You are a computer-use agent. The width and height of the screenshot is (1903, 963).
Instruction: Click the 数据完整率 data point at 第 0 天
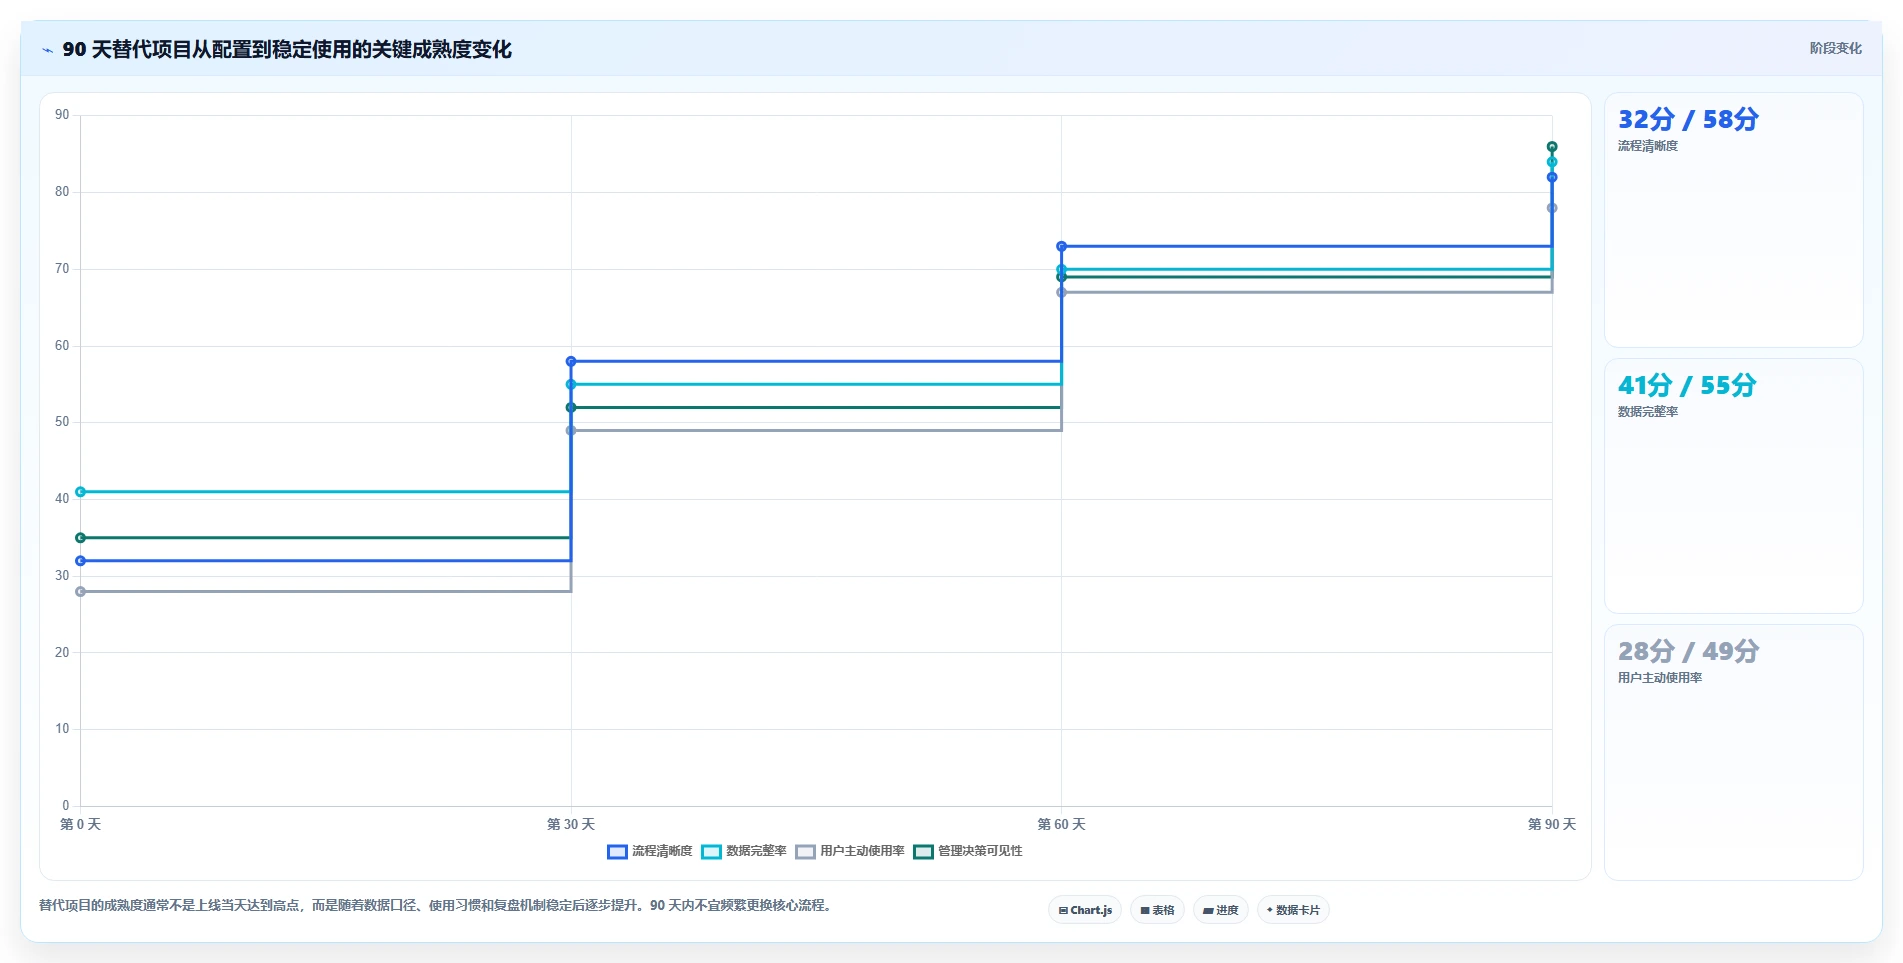(x=80, y=492)
